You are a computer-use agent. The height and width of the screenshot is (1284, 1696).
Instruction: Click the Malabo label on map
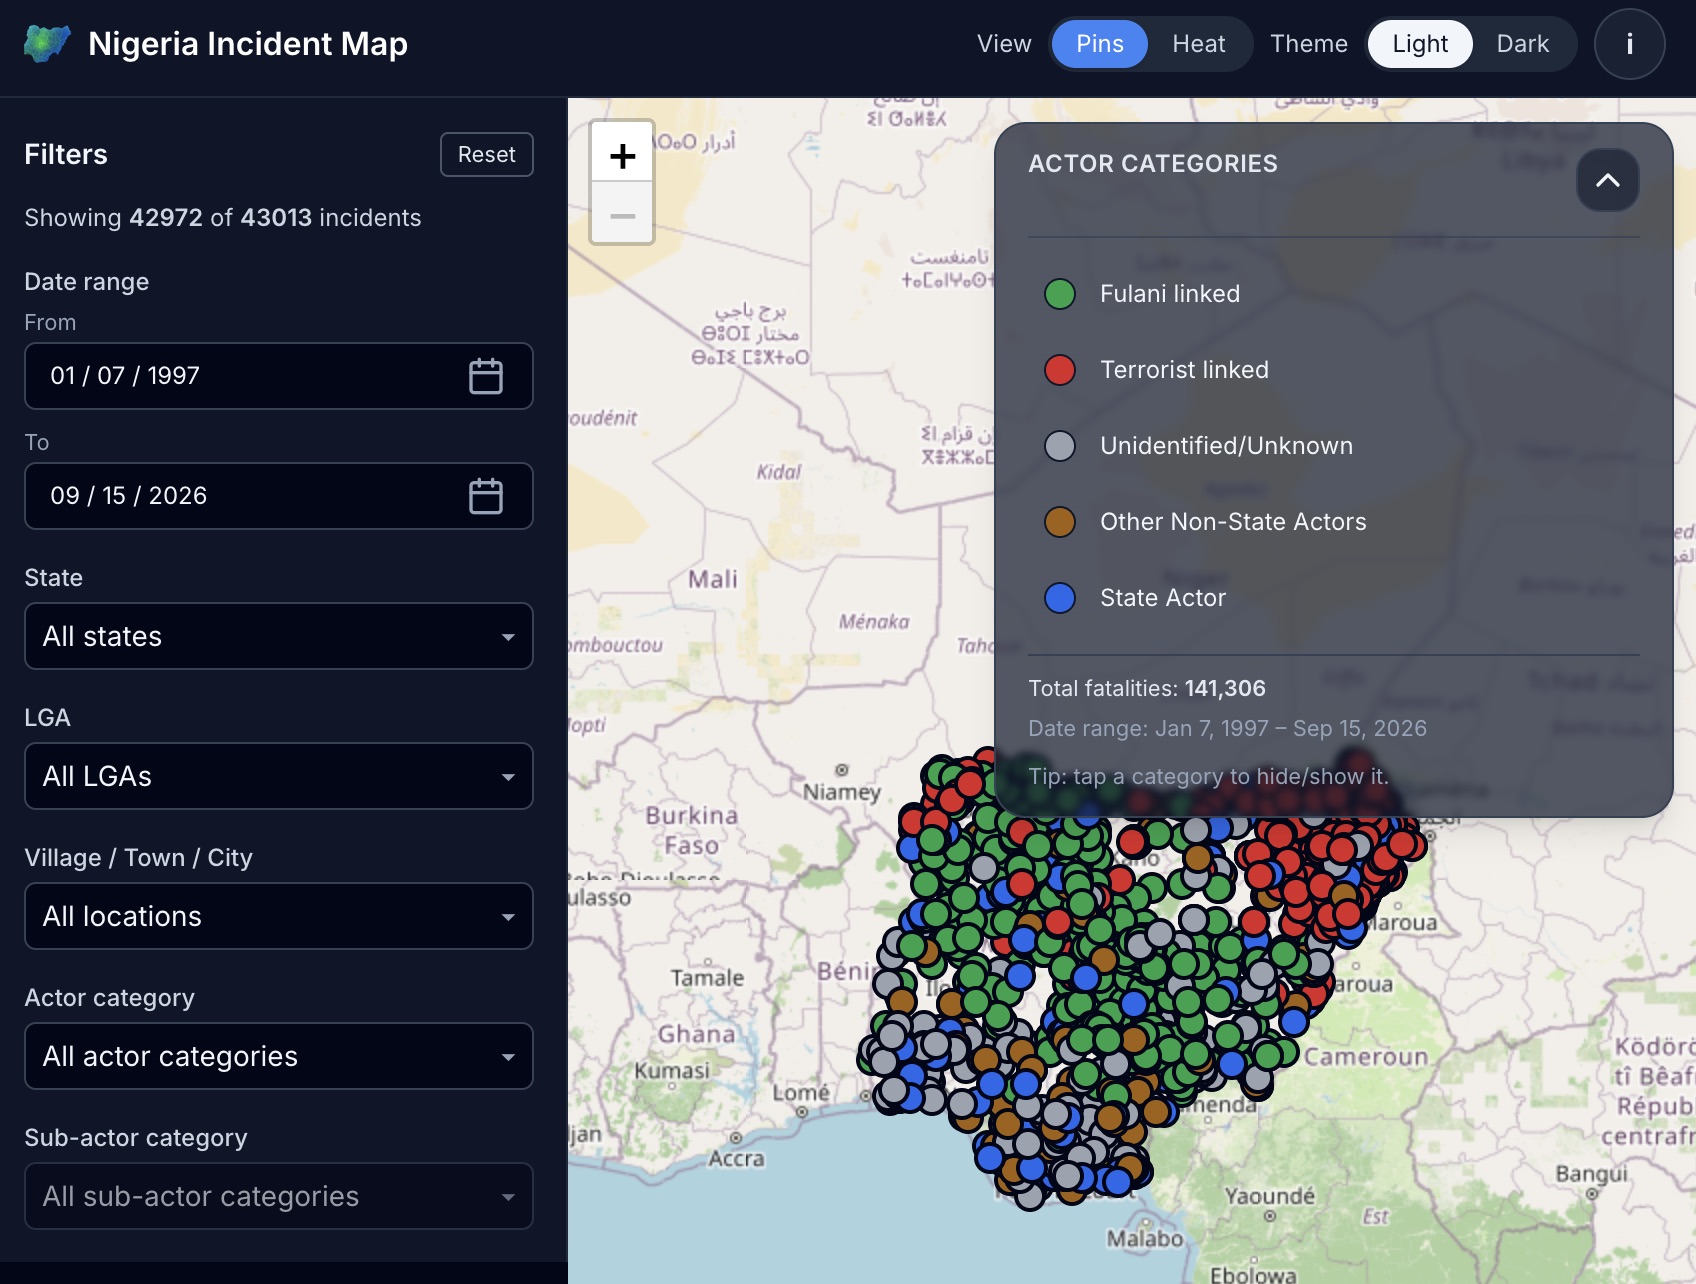click(x=1145, y=1239)
